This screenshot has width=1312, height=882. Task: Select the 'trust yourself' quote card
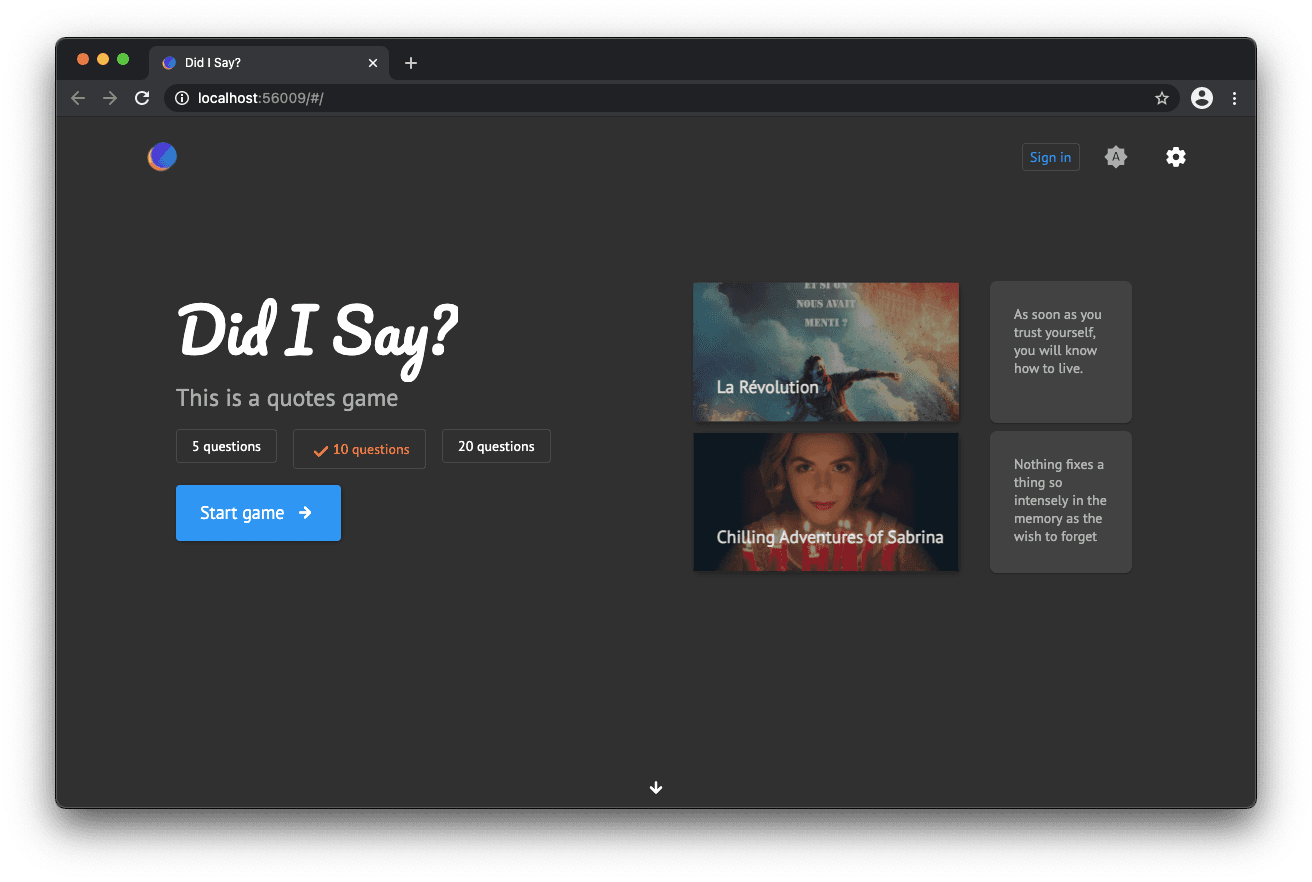point(1060,351)
